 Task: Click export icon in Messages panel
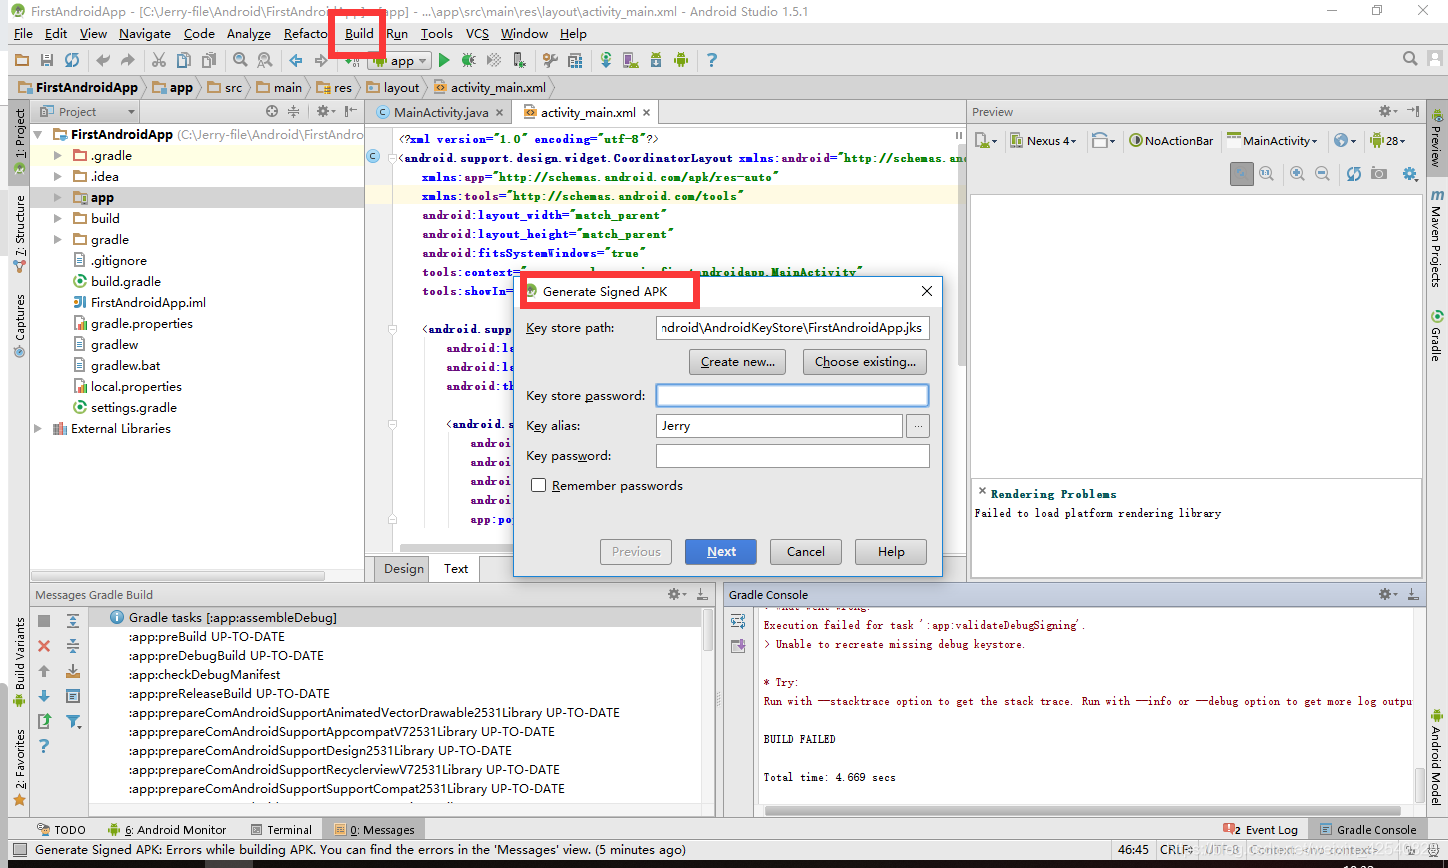(44, 721)
